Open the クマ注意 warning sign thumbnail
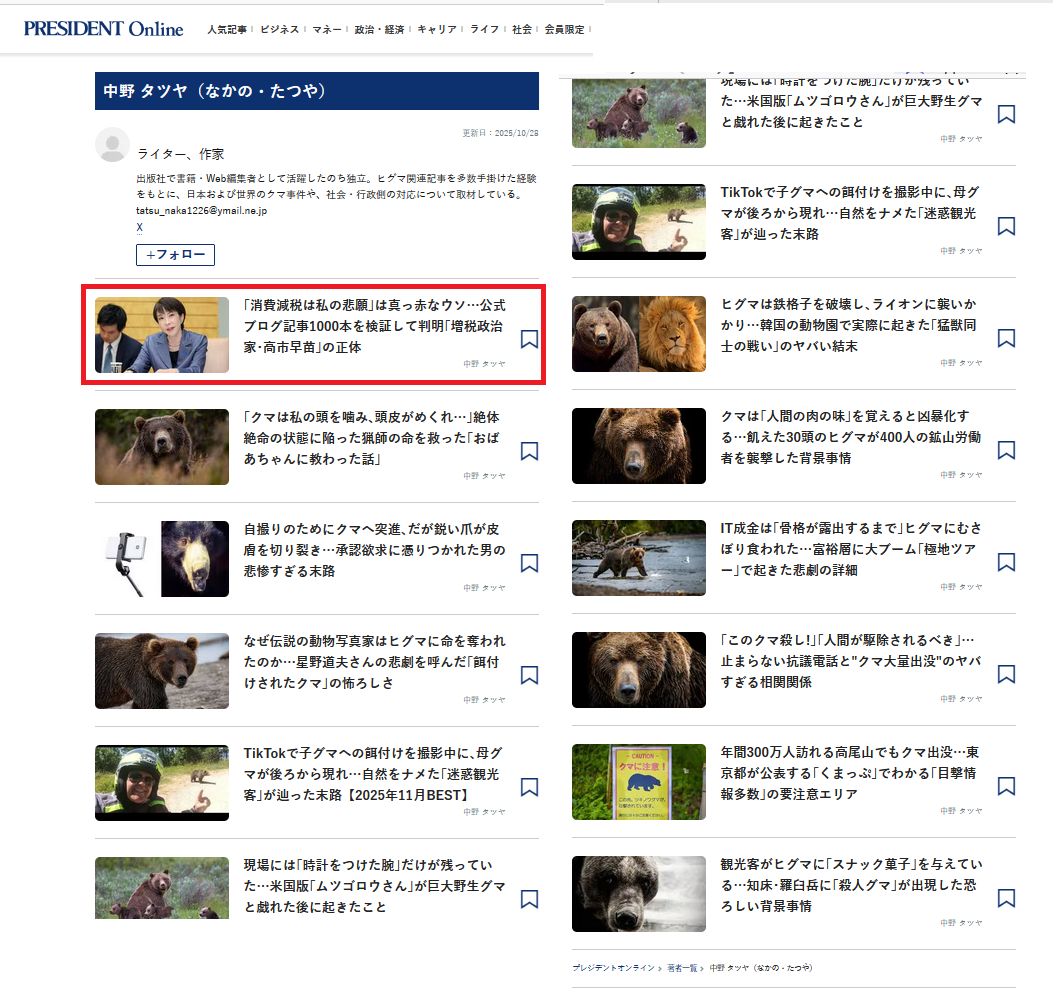This screenshot has height=994, width=1053. [638, 782]
